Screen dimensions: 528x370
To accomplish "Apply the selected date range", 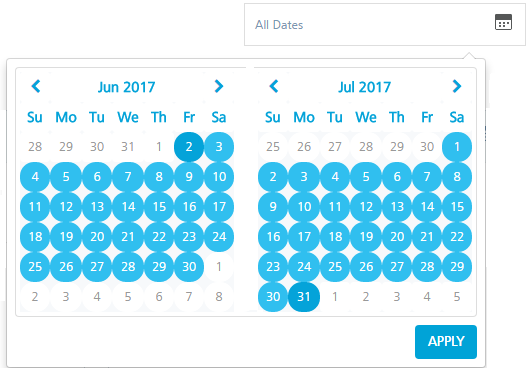I will pyautogui.click(x=446, y=341).
